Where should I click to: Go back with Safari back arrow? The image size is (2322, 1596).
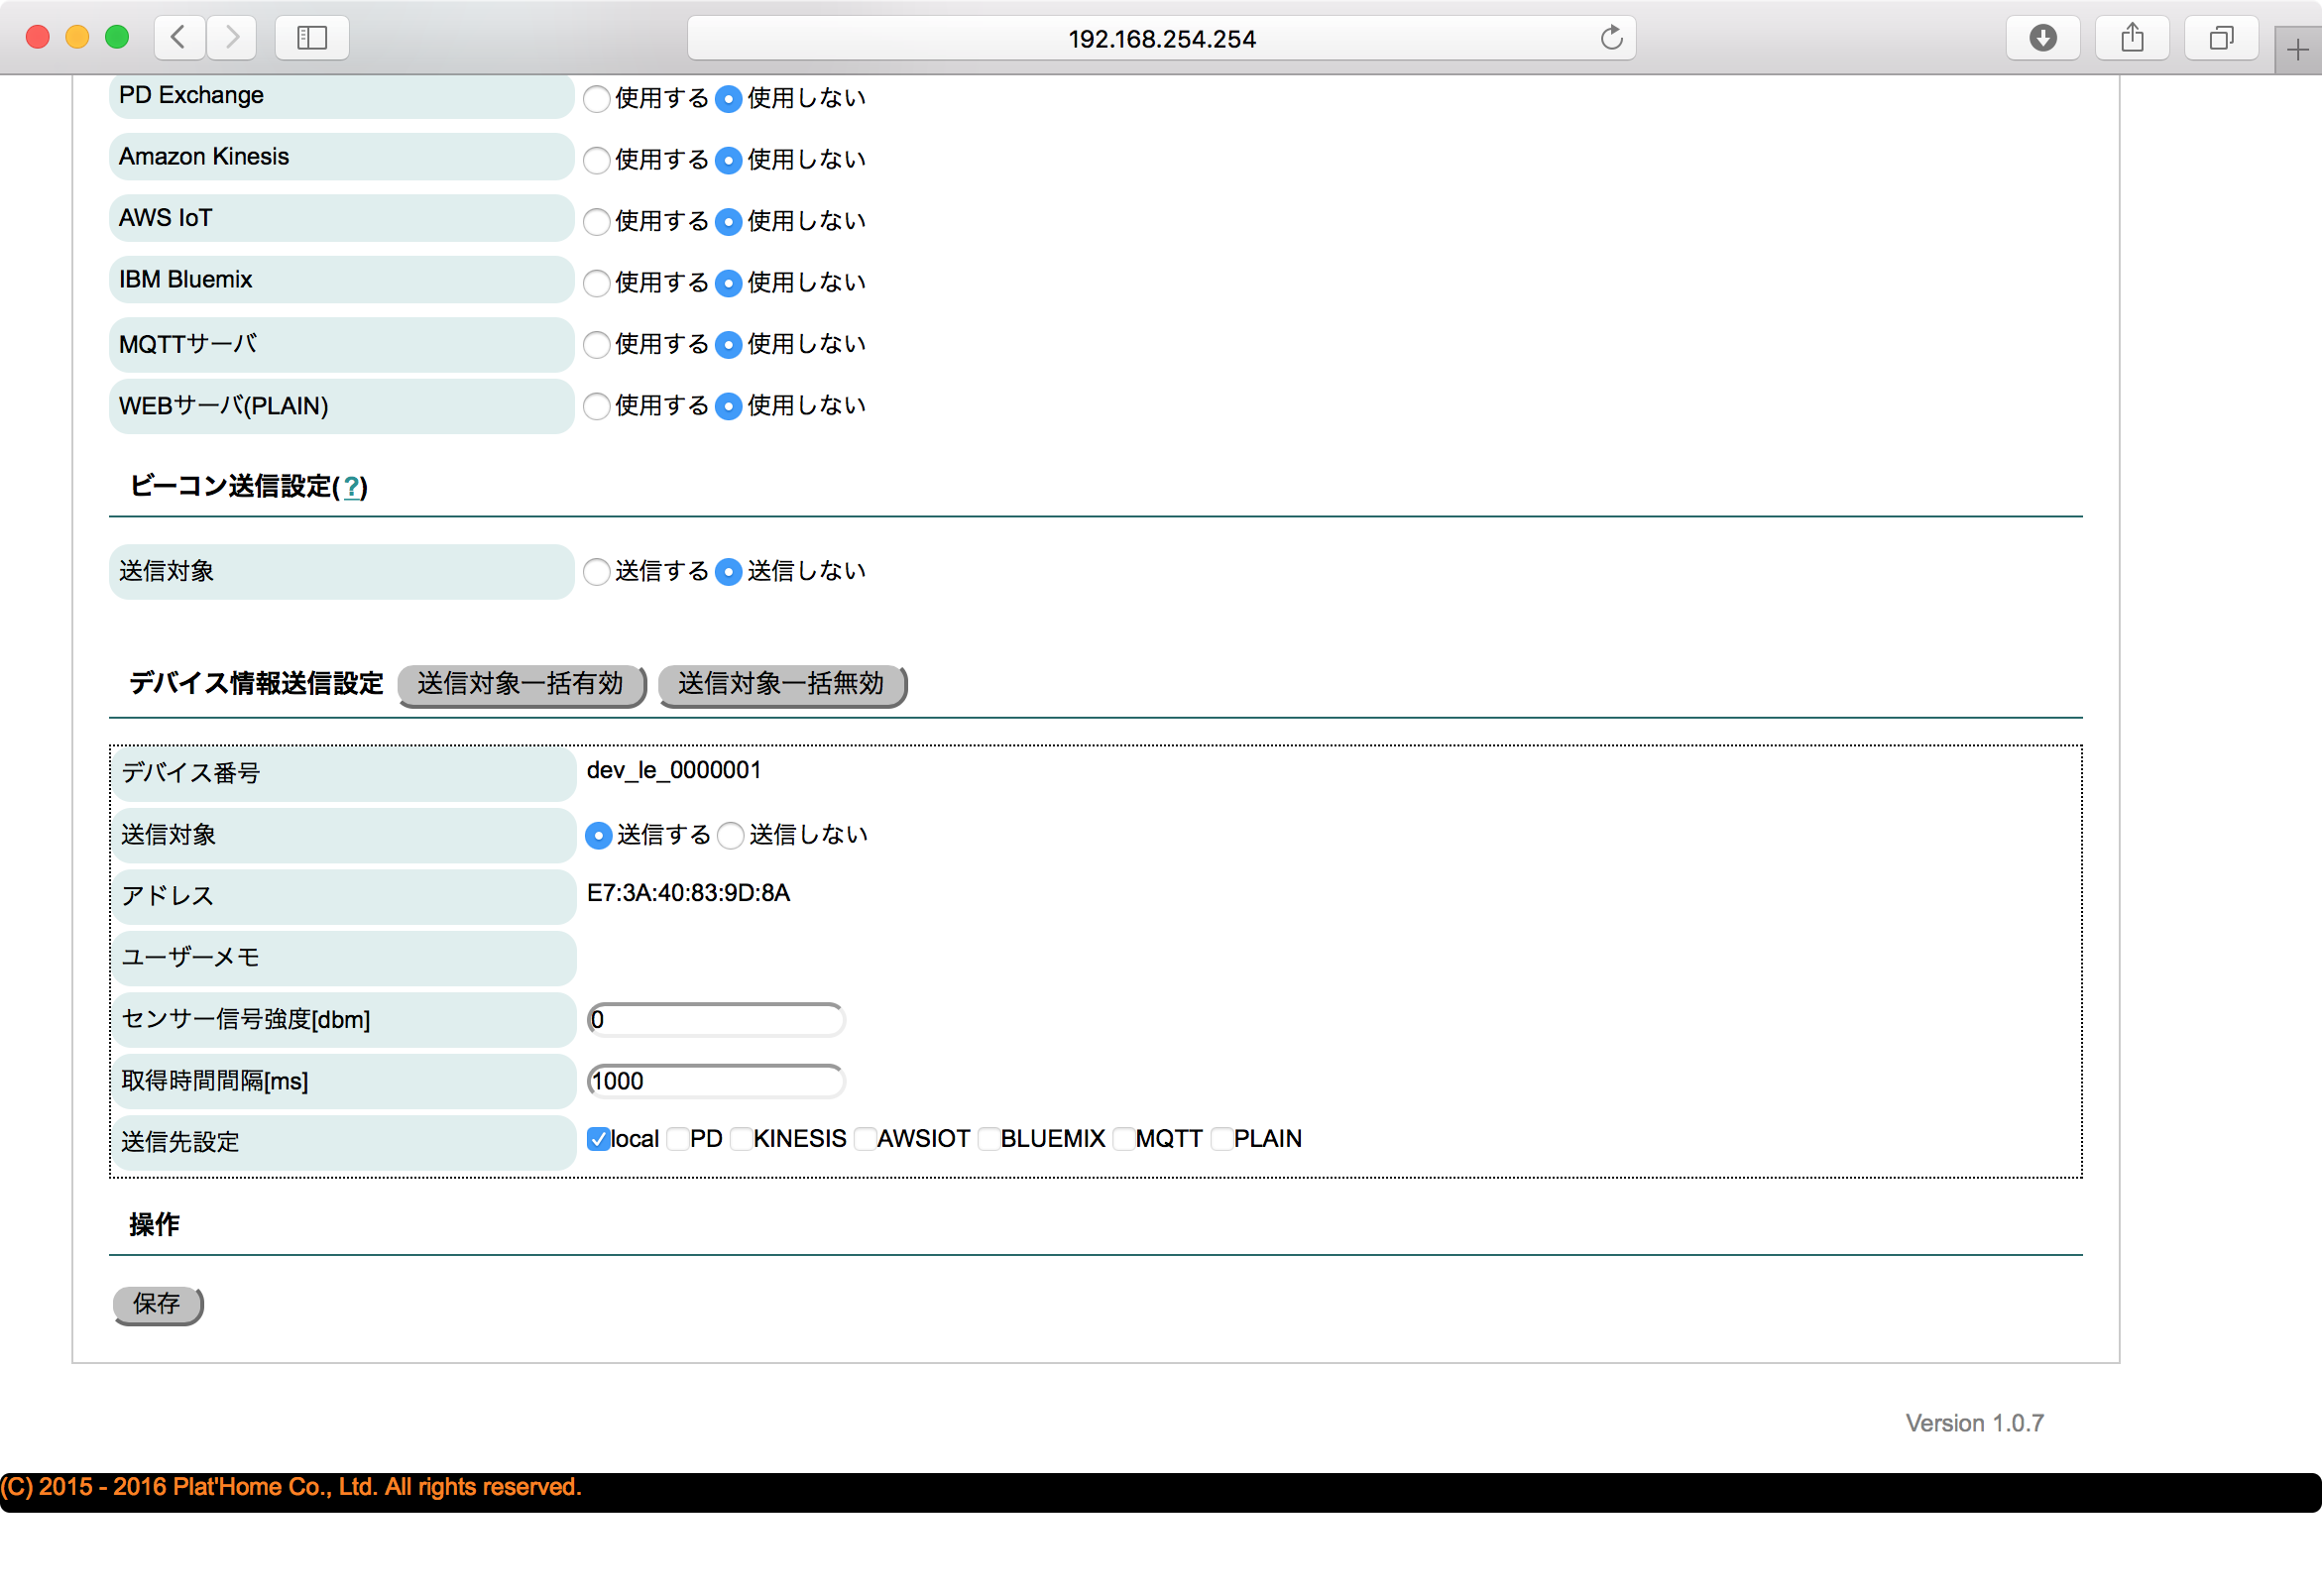pyautogui.click(x=180, y=38)
